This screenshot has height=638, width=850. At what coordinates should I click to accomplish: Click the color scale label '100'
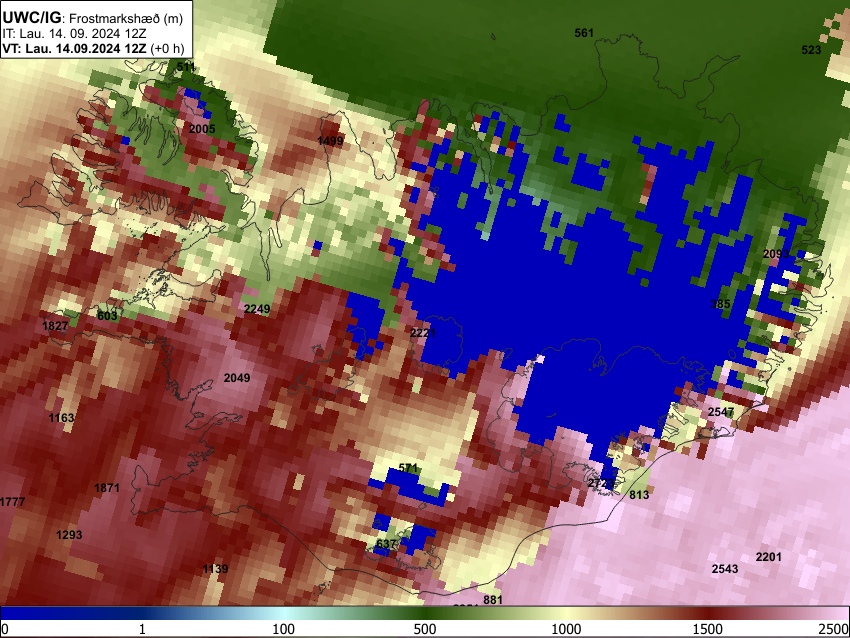(284, 629)
